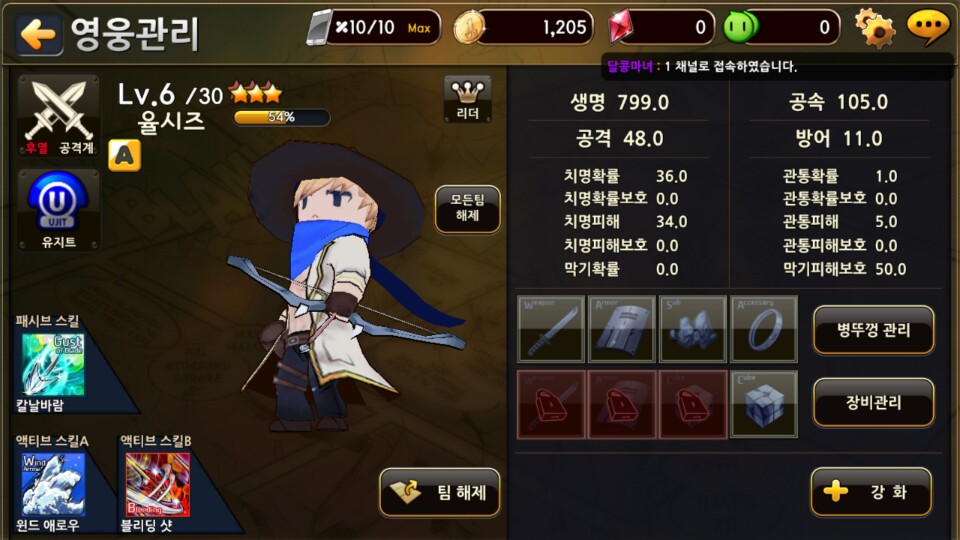Open settings with the gear icon
Screen dimensions: 960x540
tap(874, 28)
